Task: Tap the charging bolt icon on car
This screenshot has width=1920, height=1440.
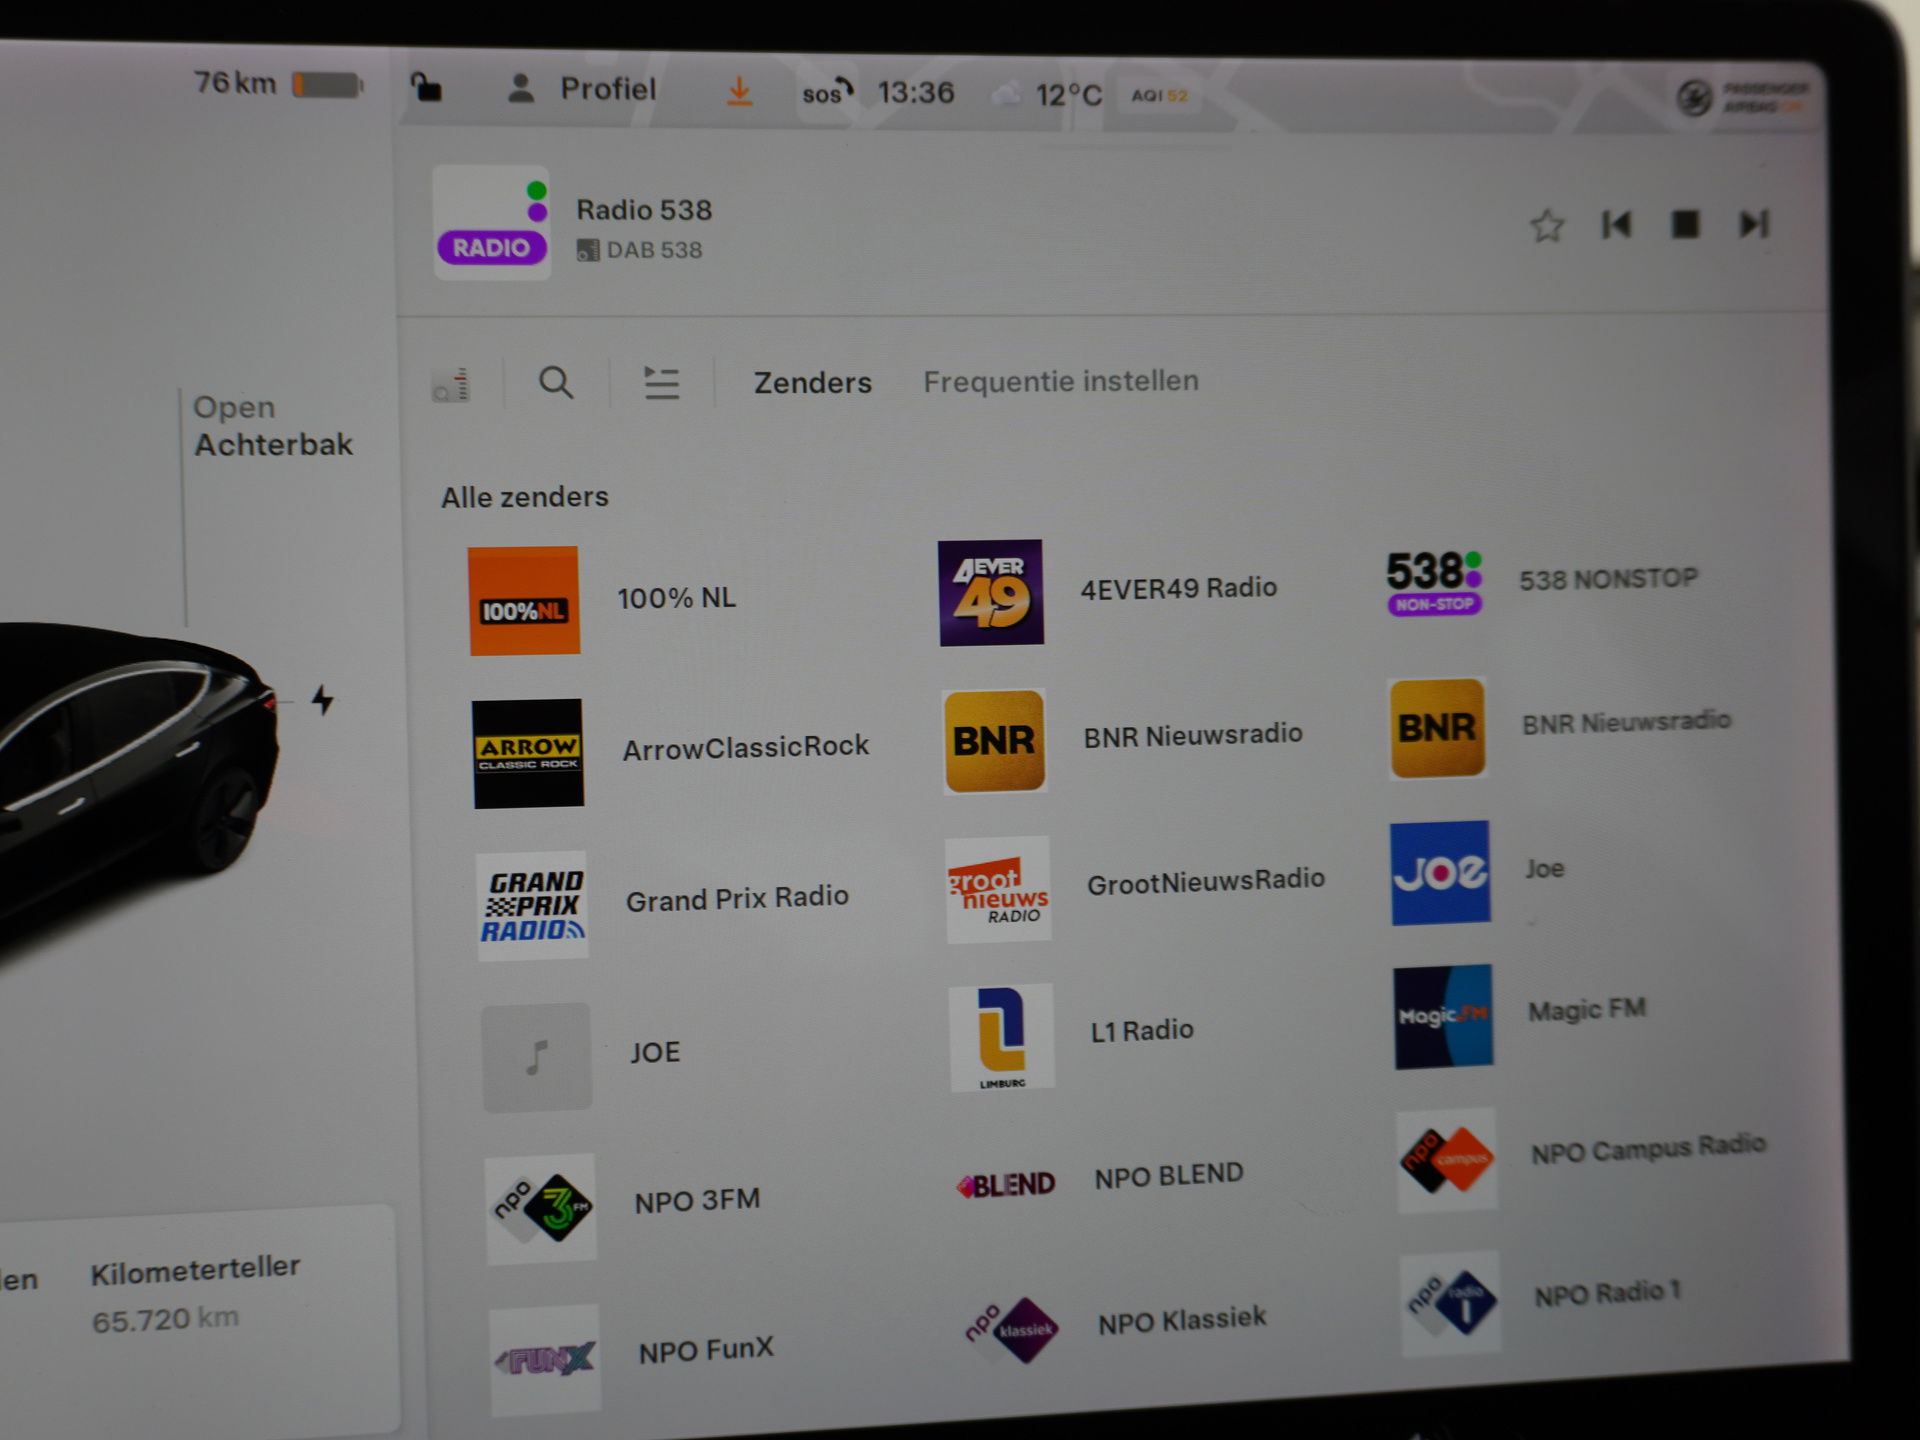Action: [x=322, y=700]
